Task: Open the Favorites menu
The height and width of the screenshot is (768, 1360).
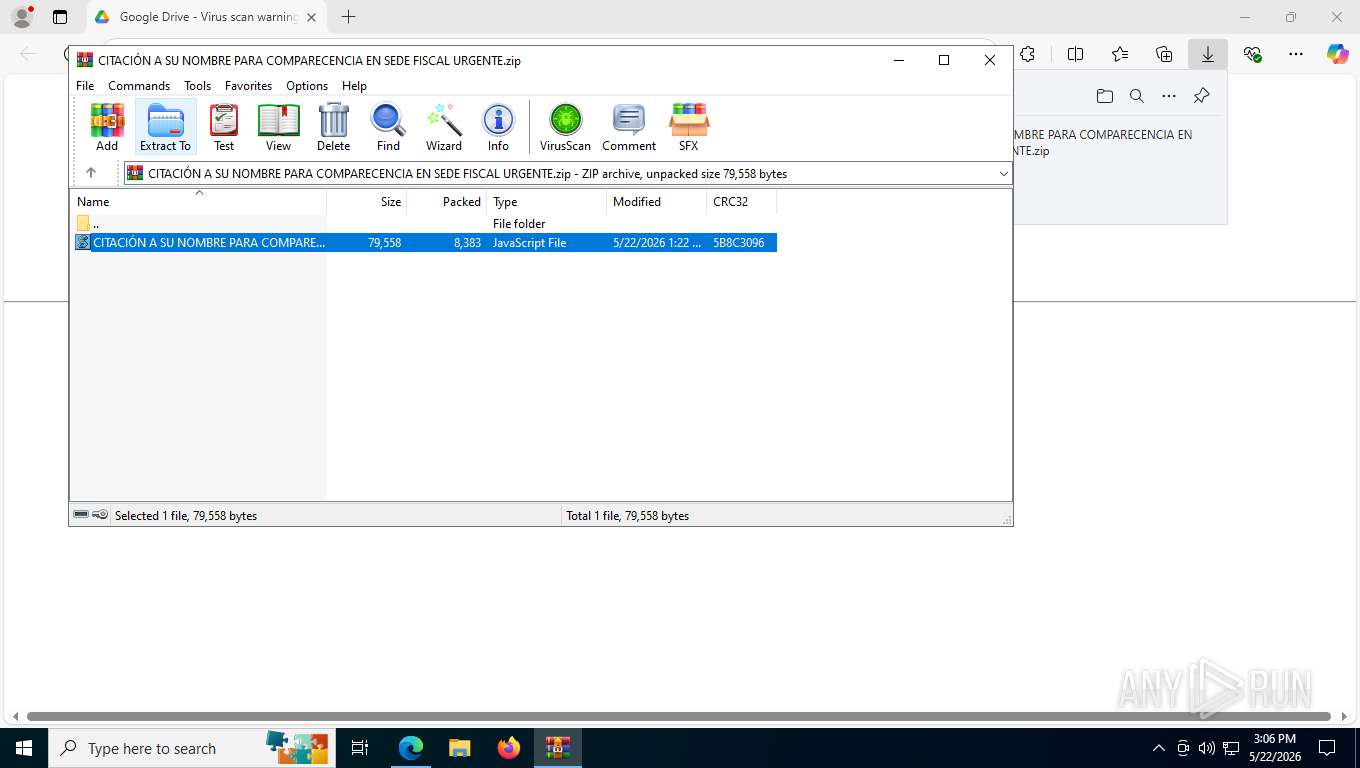Action: pos(248,86)
